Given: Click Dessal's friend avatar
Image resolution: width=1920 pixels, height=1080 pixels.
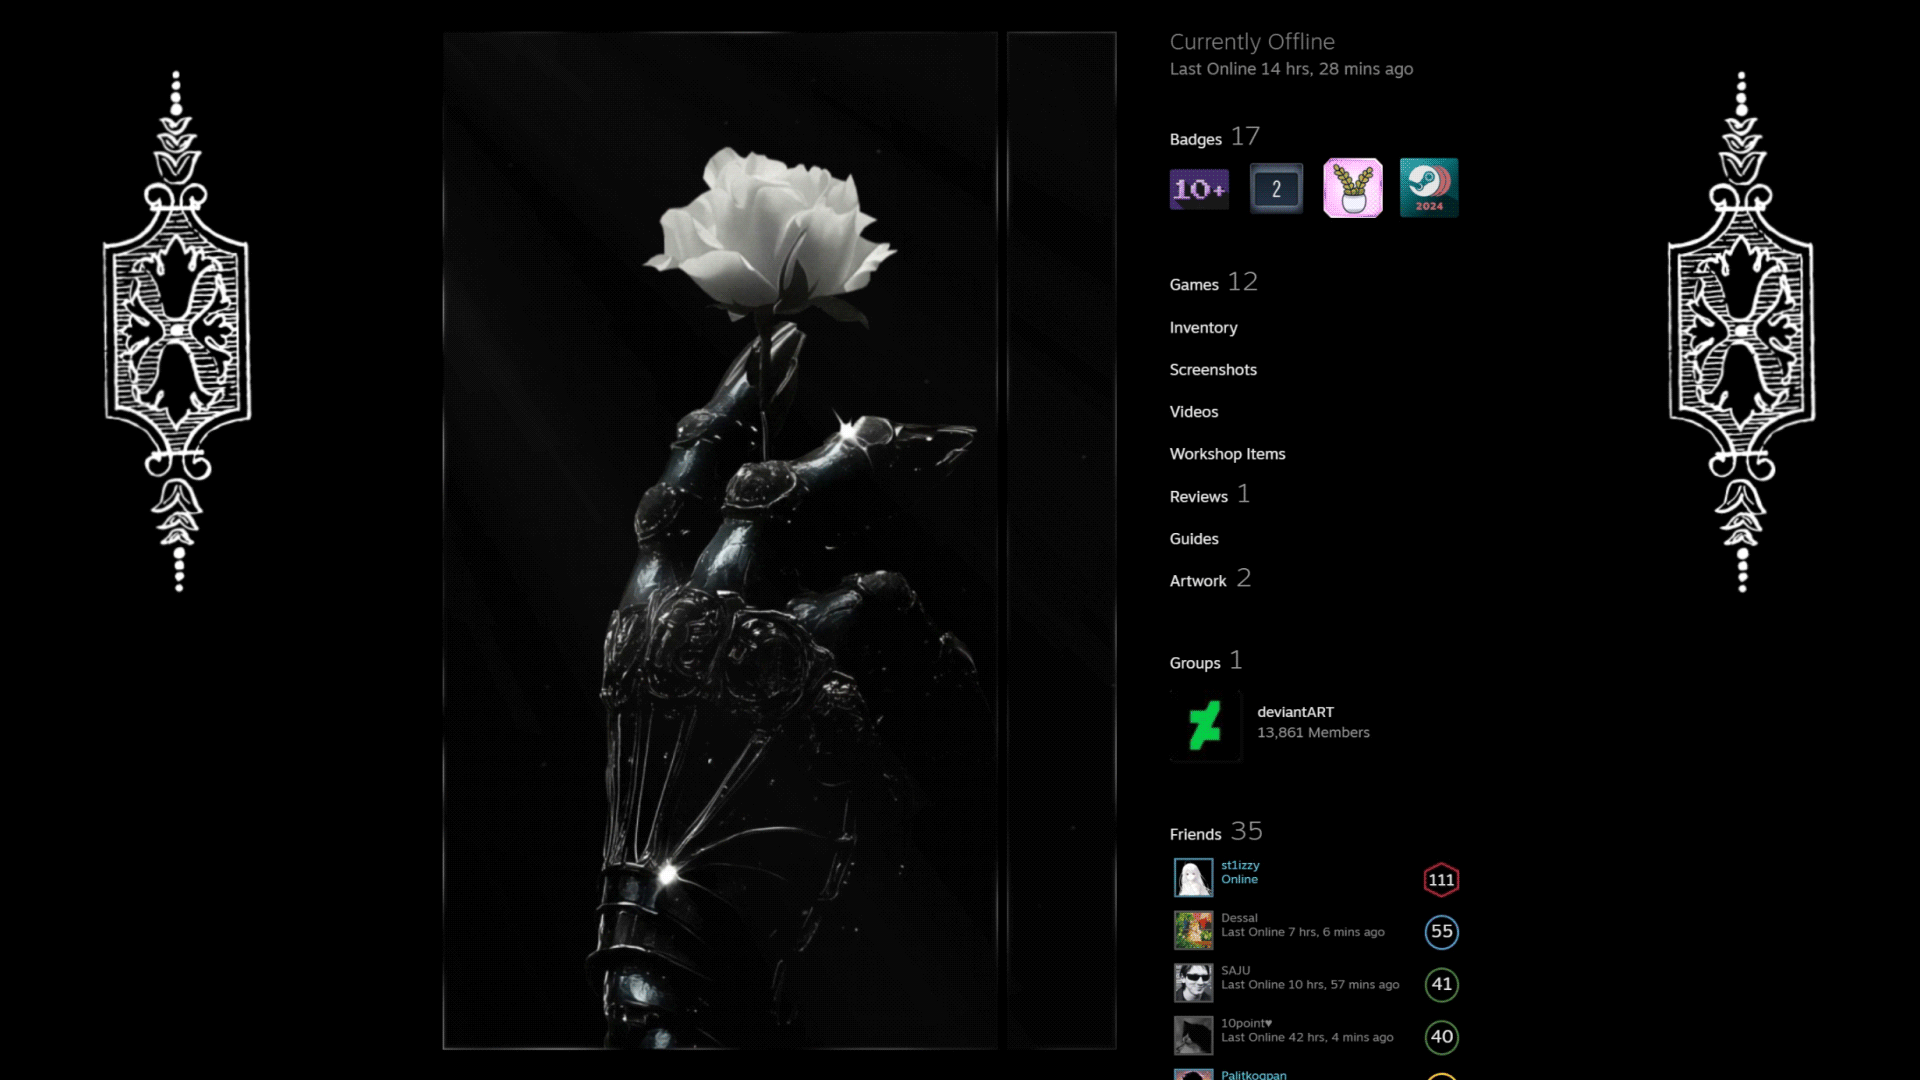Looking at the screenshot, I should (x=1193, y=930).
